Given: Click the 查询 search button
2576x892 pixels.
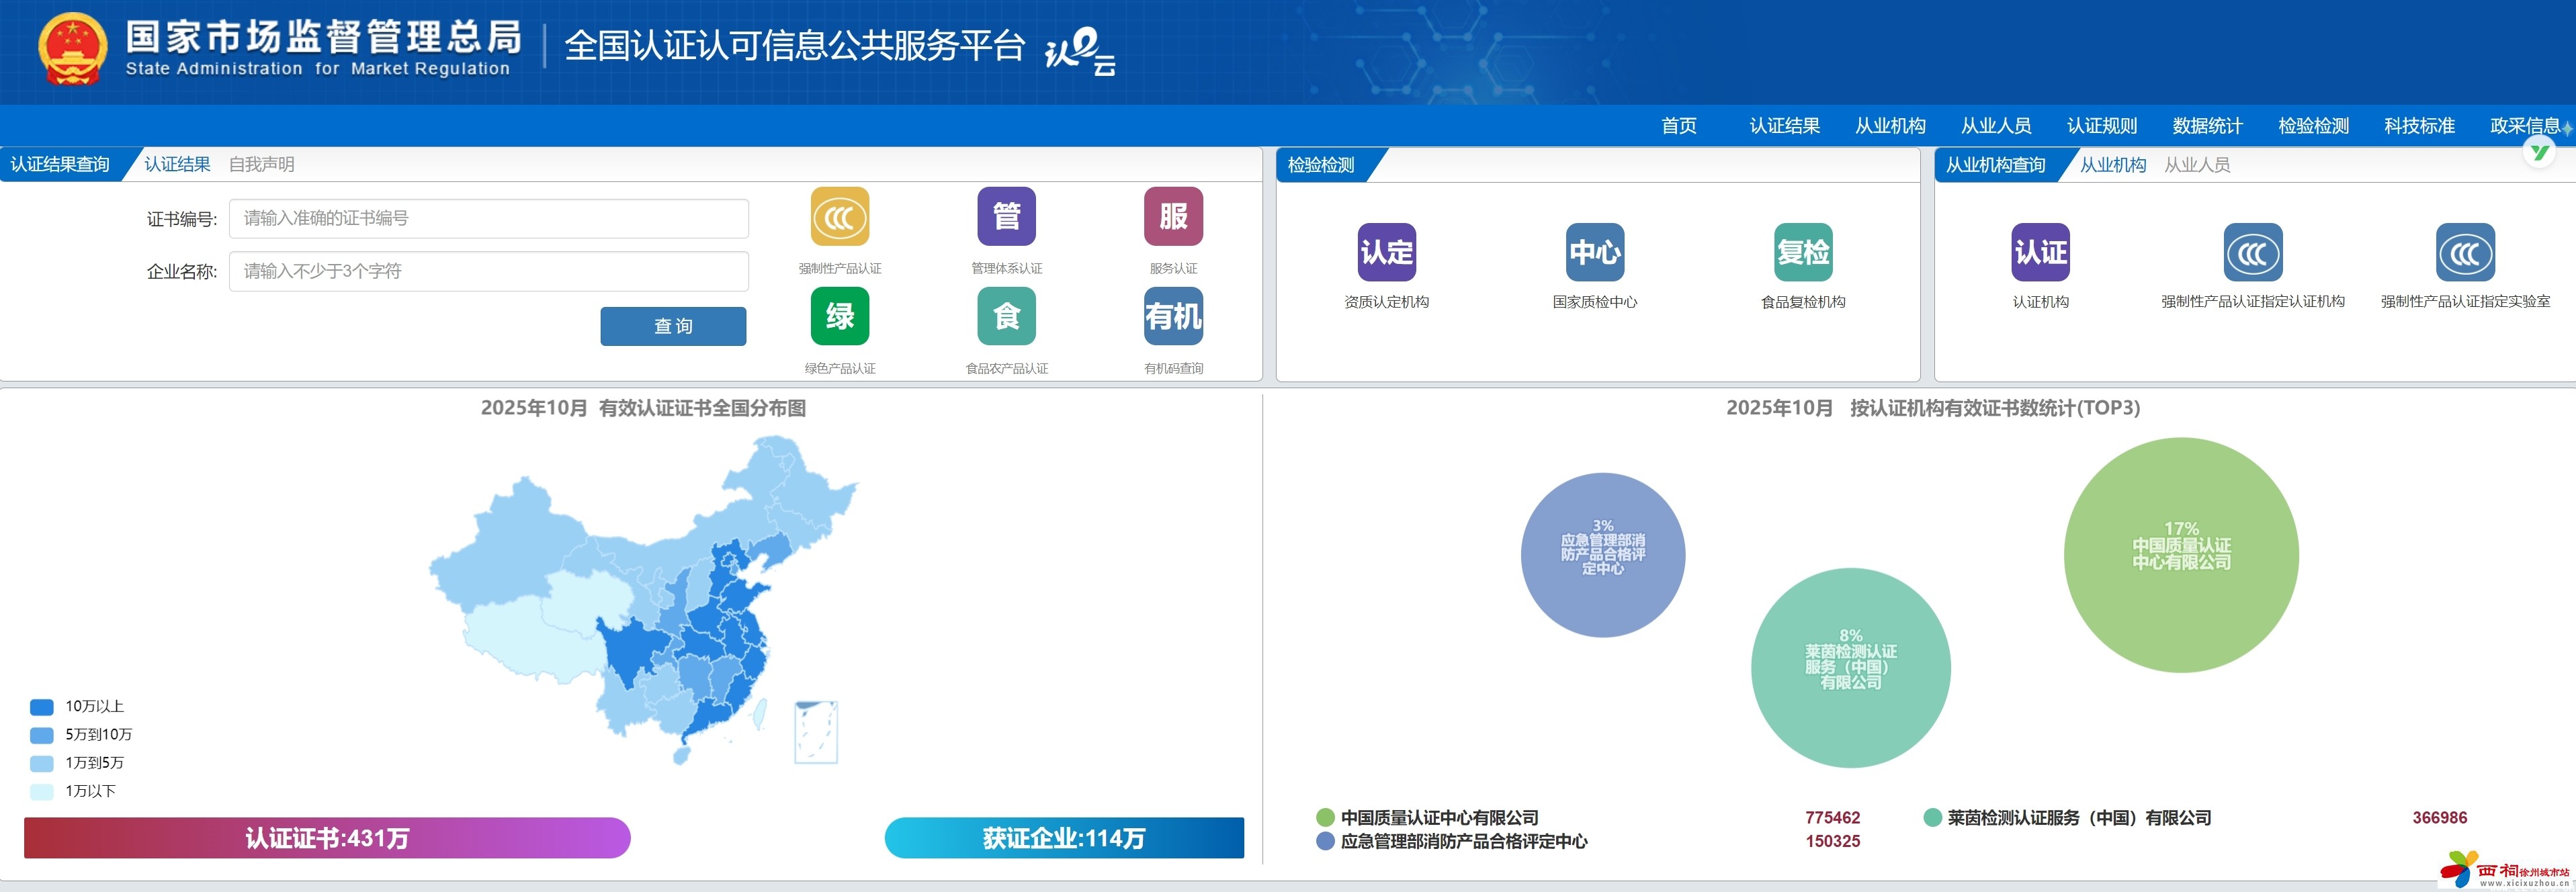Looking at the screenshot, I should pos(672,326).
